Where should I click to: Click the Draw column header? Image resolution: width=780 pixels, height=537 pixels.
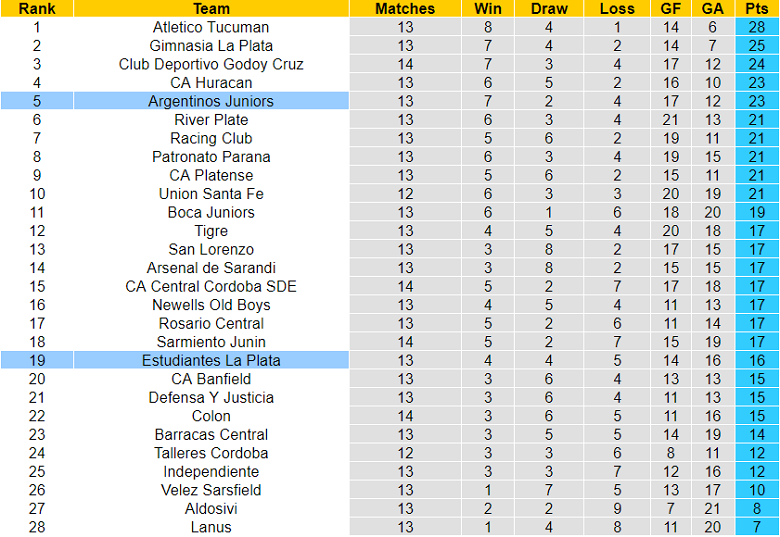pyautogui.click(x=549, y=8)
